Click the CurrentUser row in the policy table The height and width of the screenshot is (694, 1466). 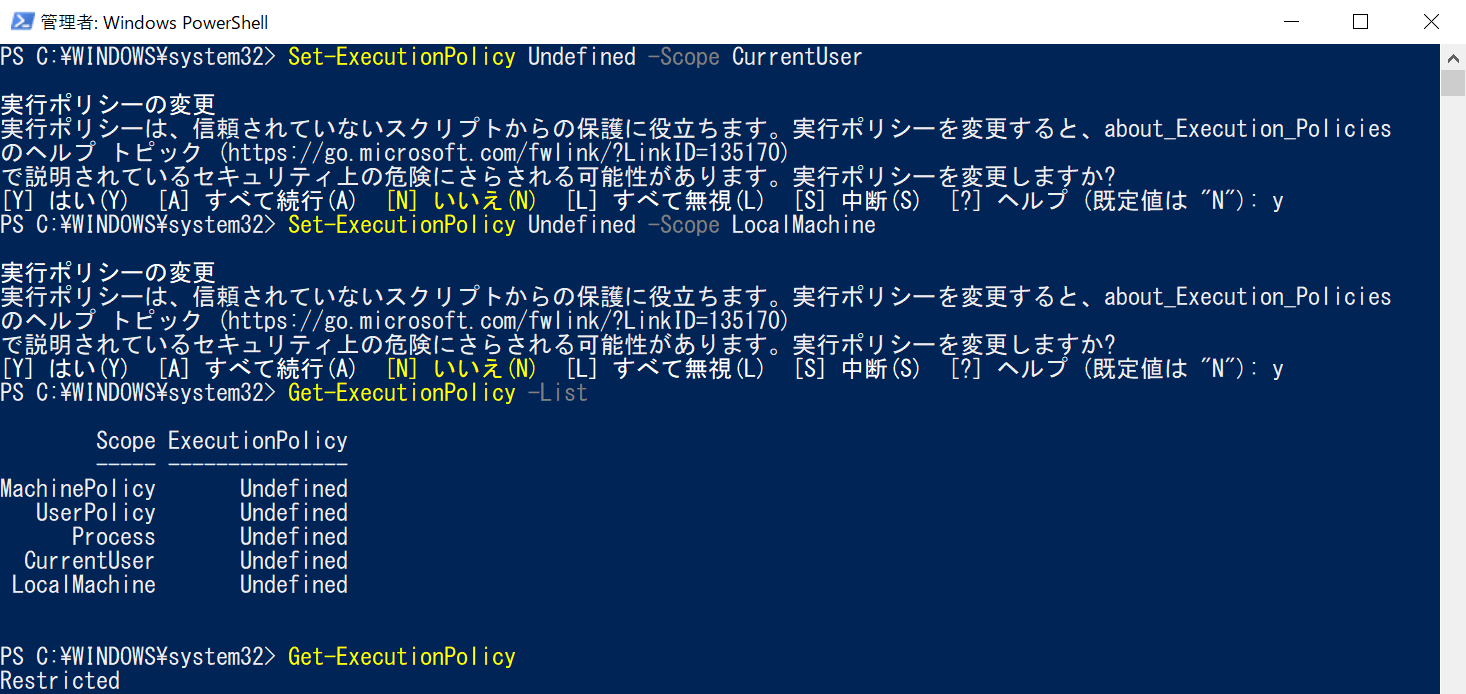tap(90, 561)
